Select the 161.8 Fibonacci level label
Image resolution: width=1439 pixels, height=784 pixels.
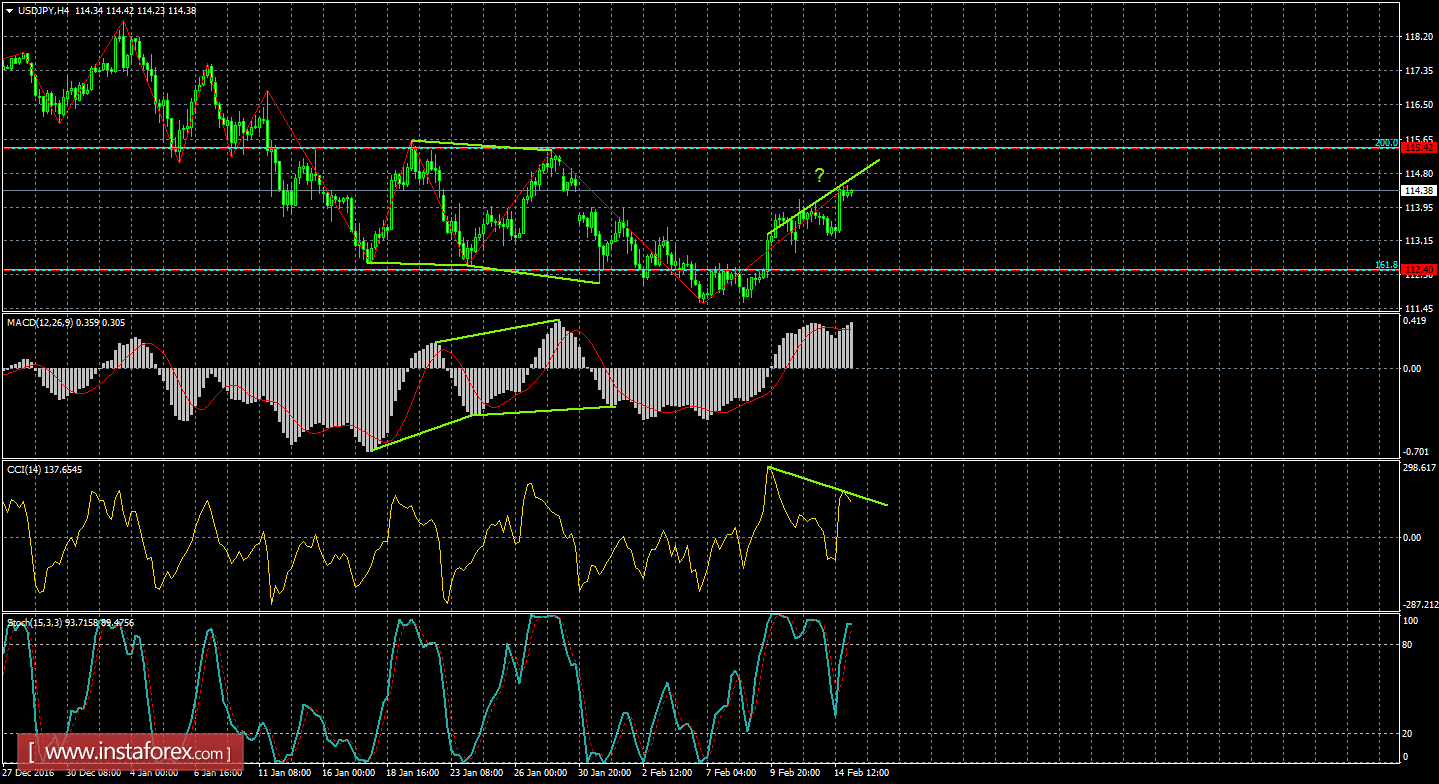[1386, 265]
